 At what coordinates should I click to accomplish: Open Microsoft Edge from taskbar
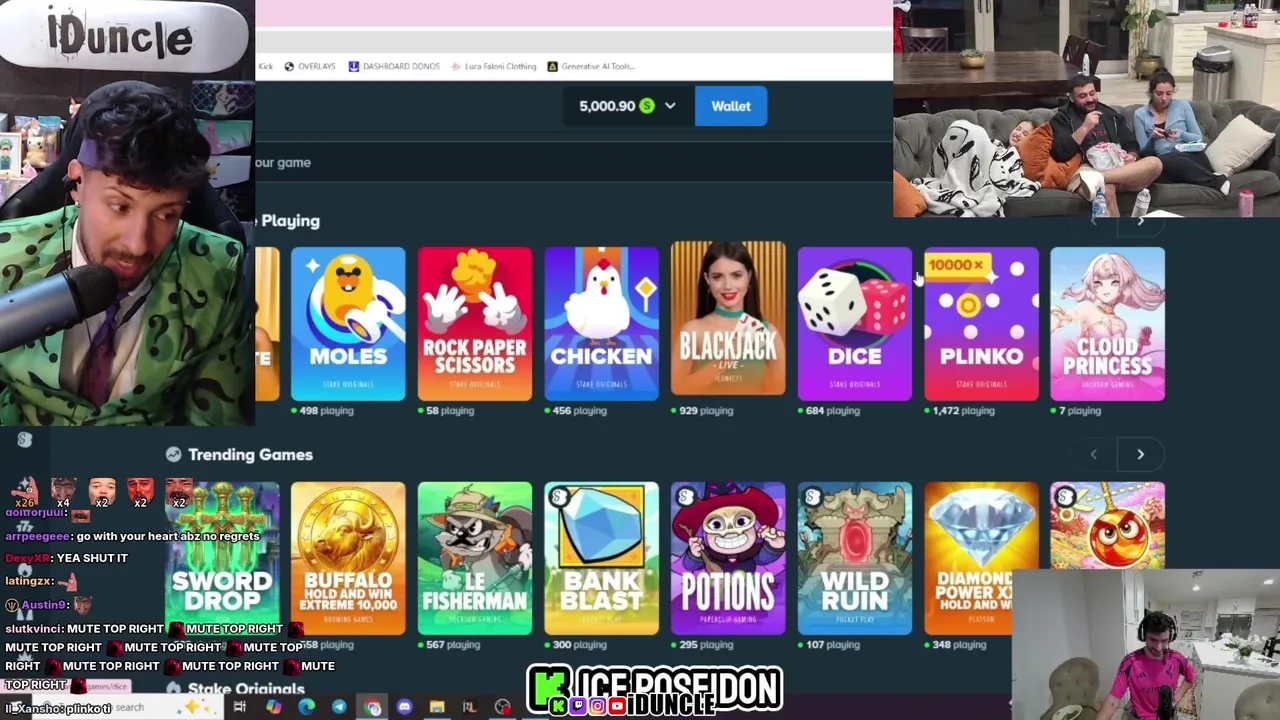point(306,707)
